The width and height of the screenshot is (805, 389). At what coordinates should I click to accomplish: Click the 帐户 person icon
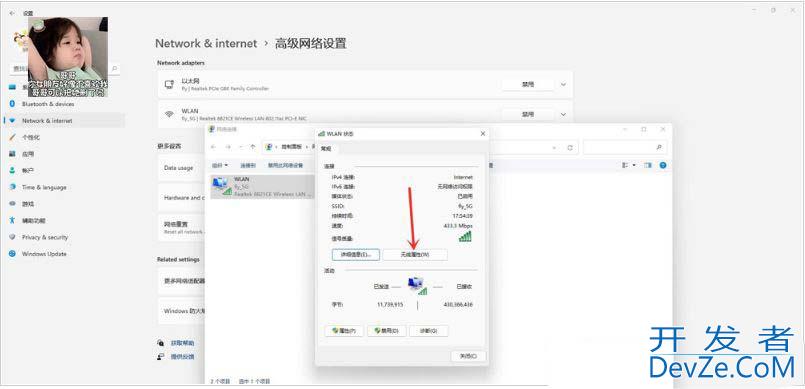coord(12,170)
